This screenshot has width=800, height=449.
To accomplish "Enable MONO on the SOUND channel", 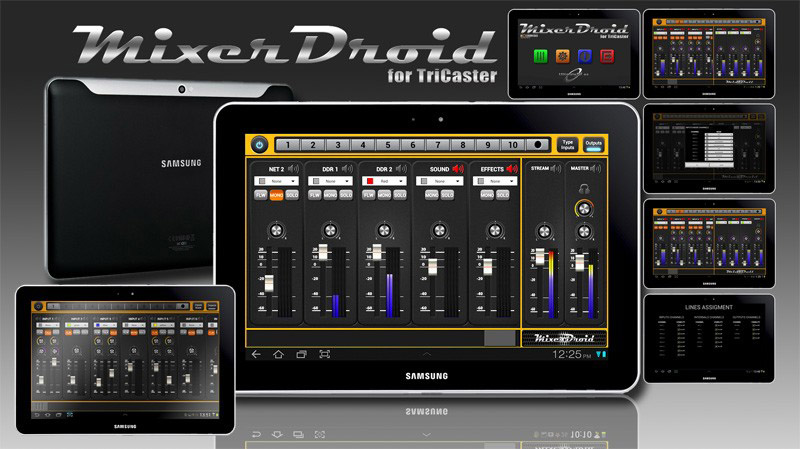I will click(x=432, y=195).
